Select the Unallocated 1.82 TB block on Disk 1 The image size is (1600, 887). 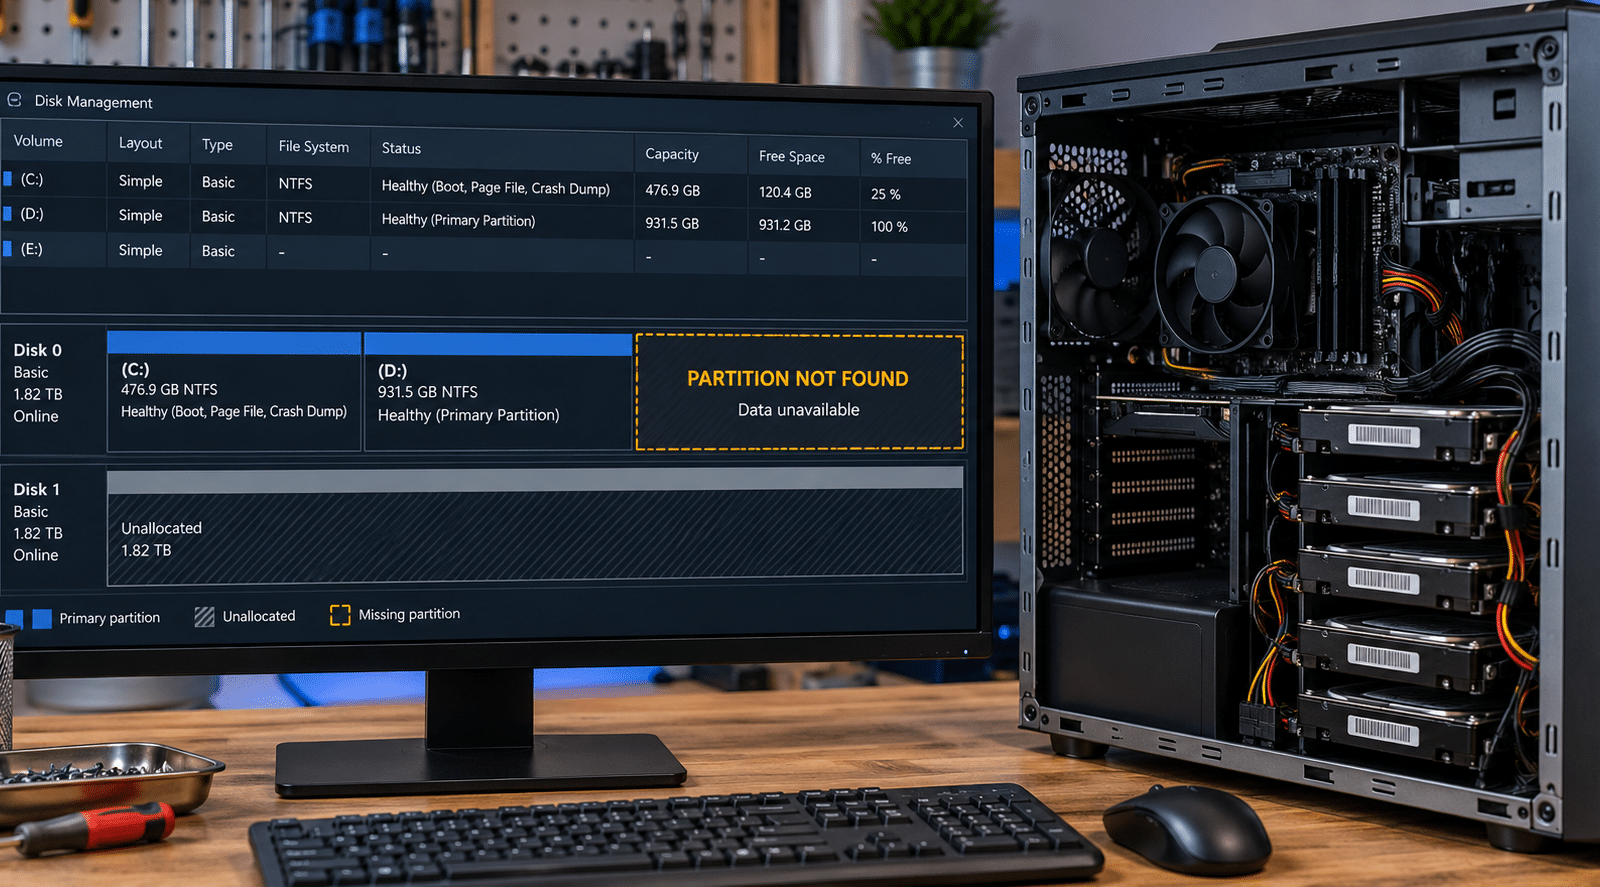pyautogui.click(x=535, y=526)
